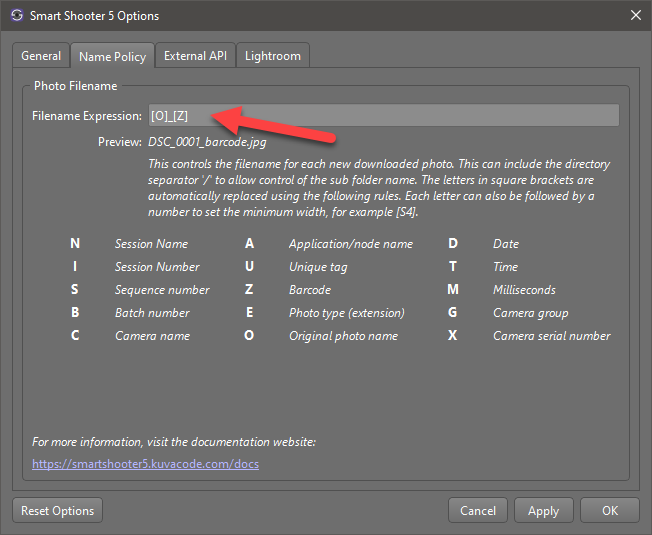Open the smartshooter5.kuvacode.com/docs link
This screenshot has height=535, width=652.
pos(146,464)
